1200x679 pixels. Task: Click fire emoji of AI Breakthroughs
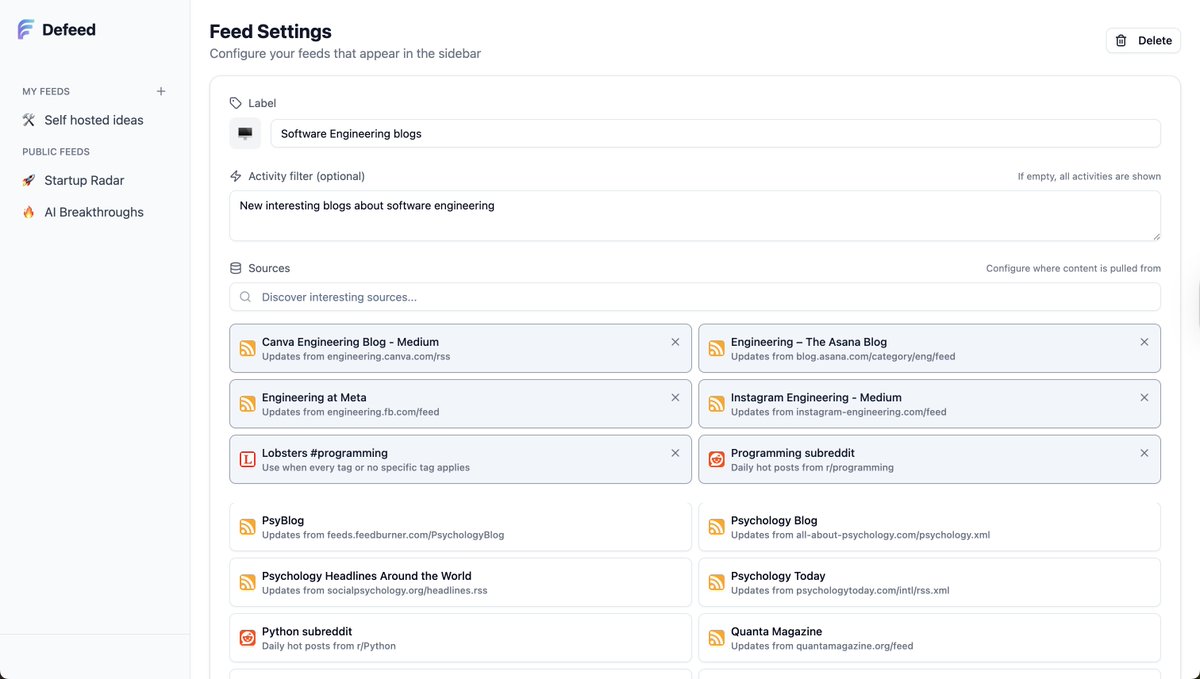tap(28, 212)
